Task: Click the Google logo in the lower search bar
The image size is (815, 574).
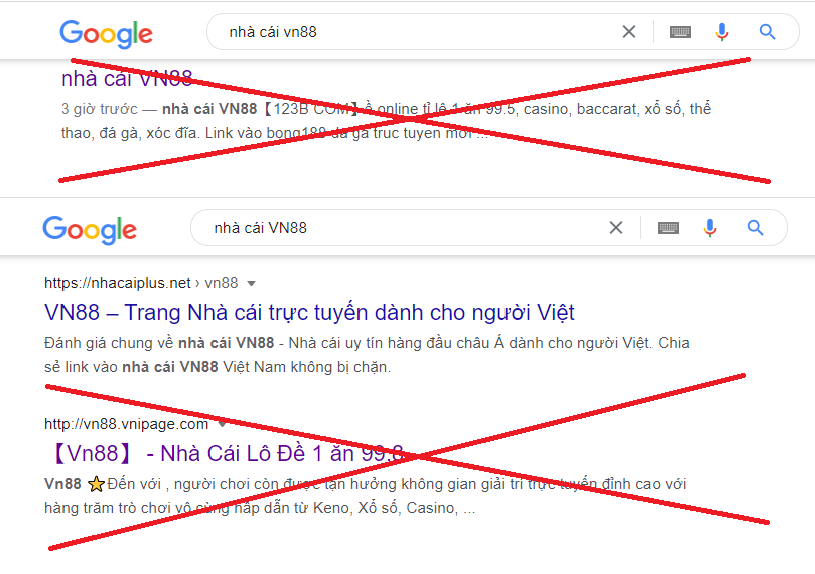Action: click(89, 229)
